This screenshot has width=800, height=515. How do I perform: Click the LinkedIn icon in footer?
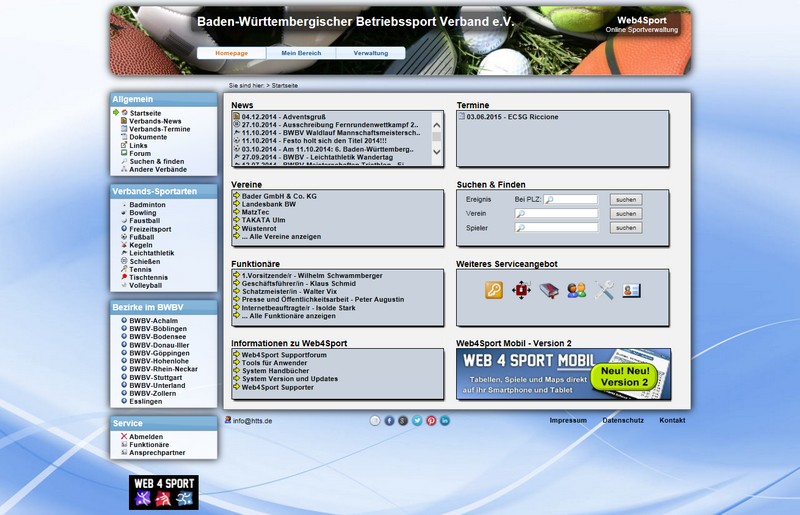pyautogui.click(x=445, y=421)
